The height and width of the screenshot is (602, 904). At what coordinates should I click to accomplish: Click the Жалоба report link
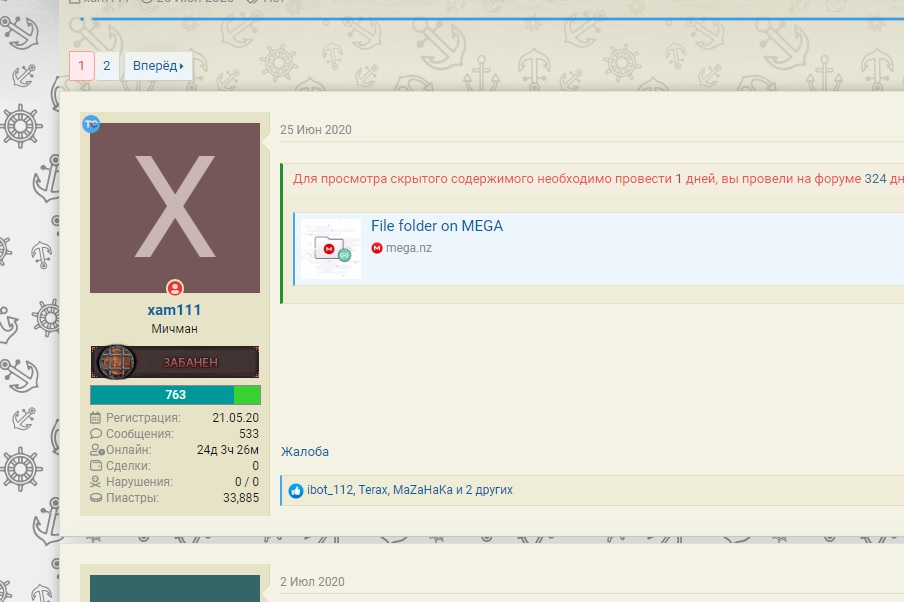pyautogui.click(x=304, y=452)
